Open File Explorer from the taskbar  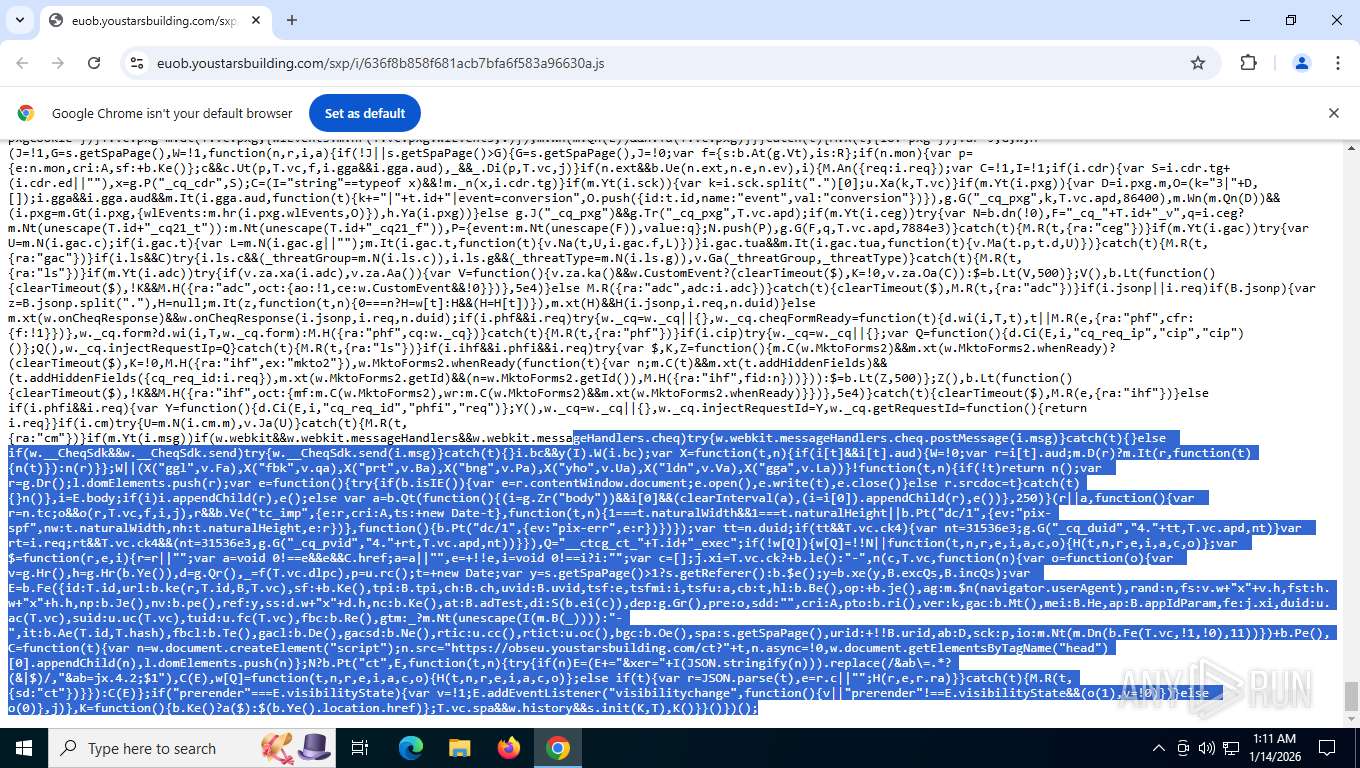pyautogui.click(x=459, y=748)
